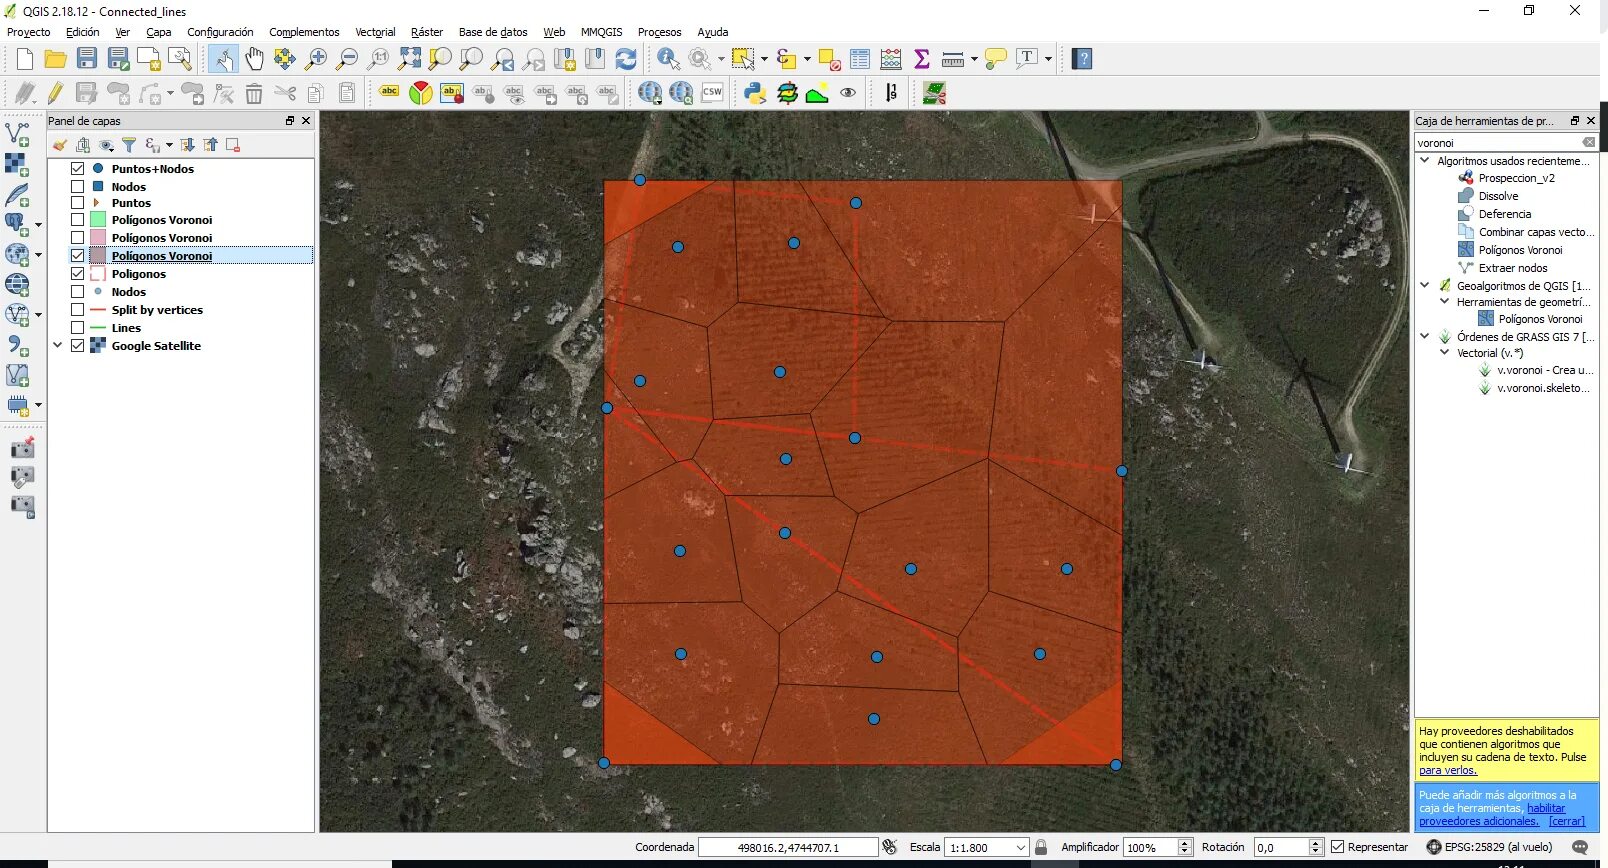Image resolution: width=1608 pixels, height=868 pixels.
Task: Click the delete selected trash icon
Action: click(x=254, y=93)
